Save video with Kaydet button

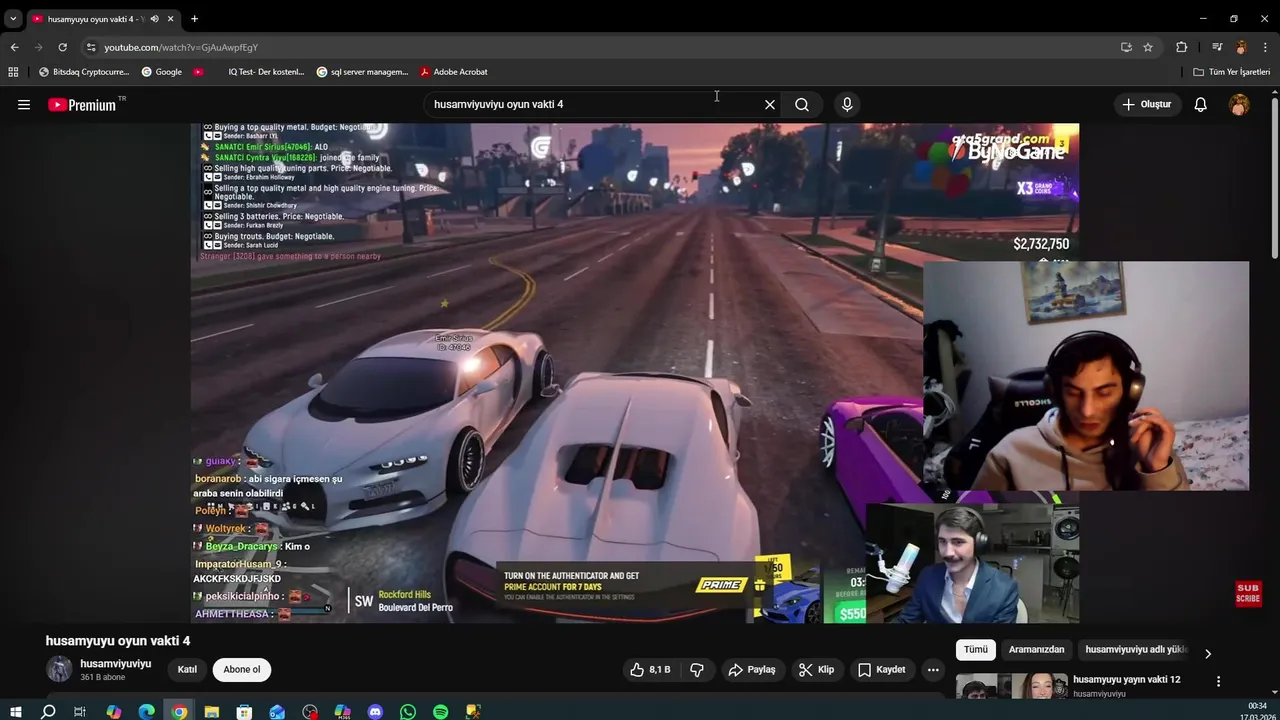pos(881,670)
